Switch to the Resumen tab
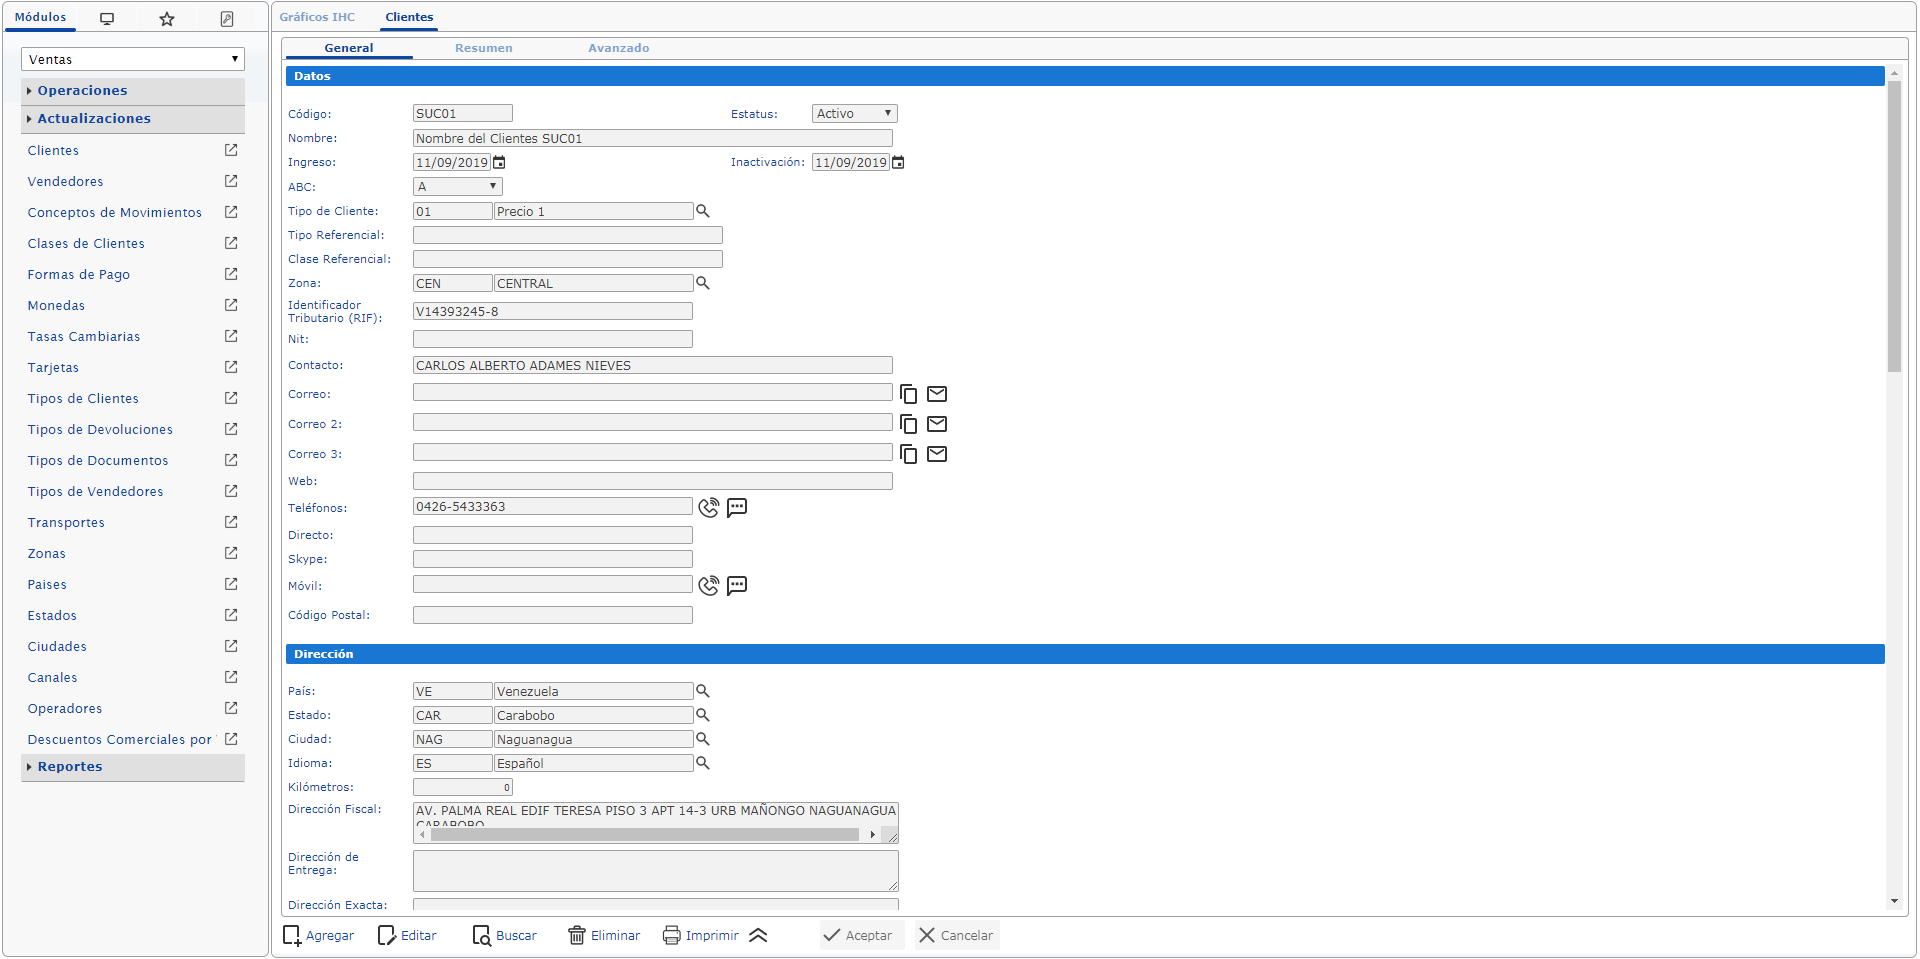This screenshot has height=959, width=1920. coord(483,48)
